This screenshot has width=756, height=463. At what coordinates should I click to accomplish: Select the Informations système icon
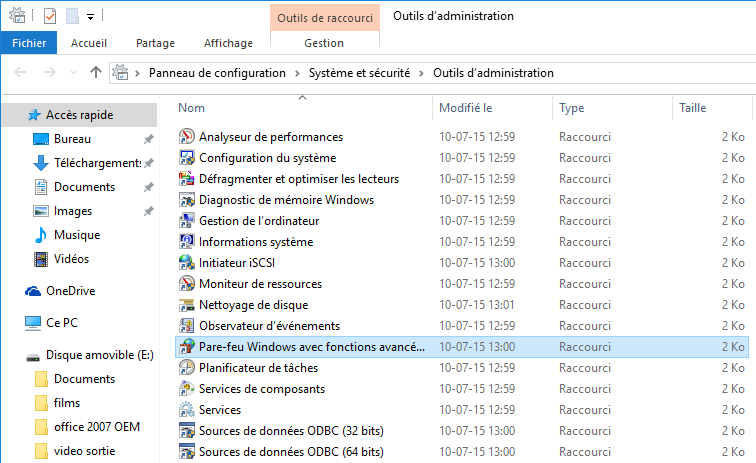[x=187, y=242]
